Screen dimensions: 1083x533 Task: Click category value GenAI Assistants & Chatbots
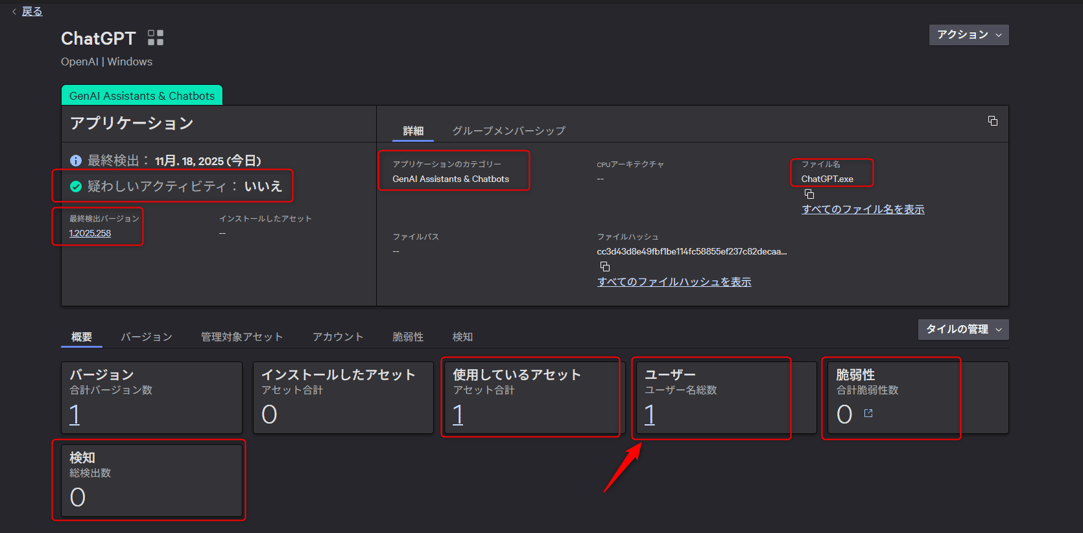tap(450, 179)
